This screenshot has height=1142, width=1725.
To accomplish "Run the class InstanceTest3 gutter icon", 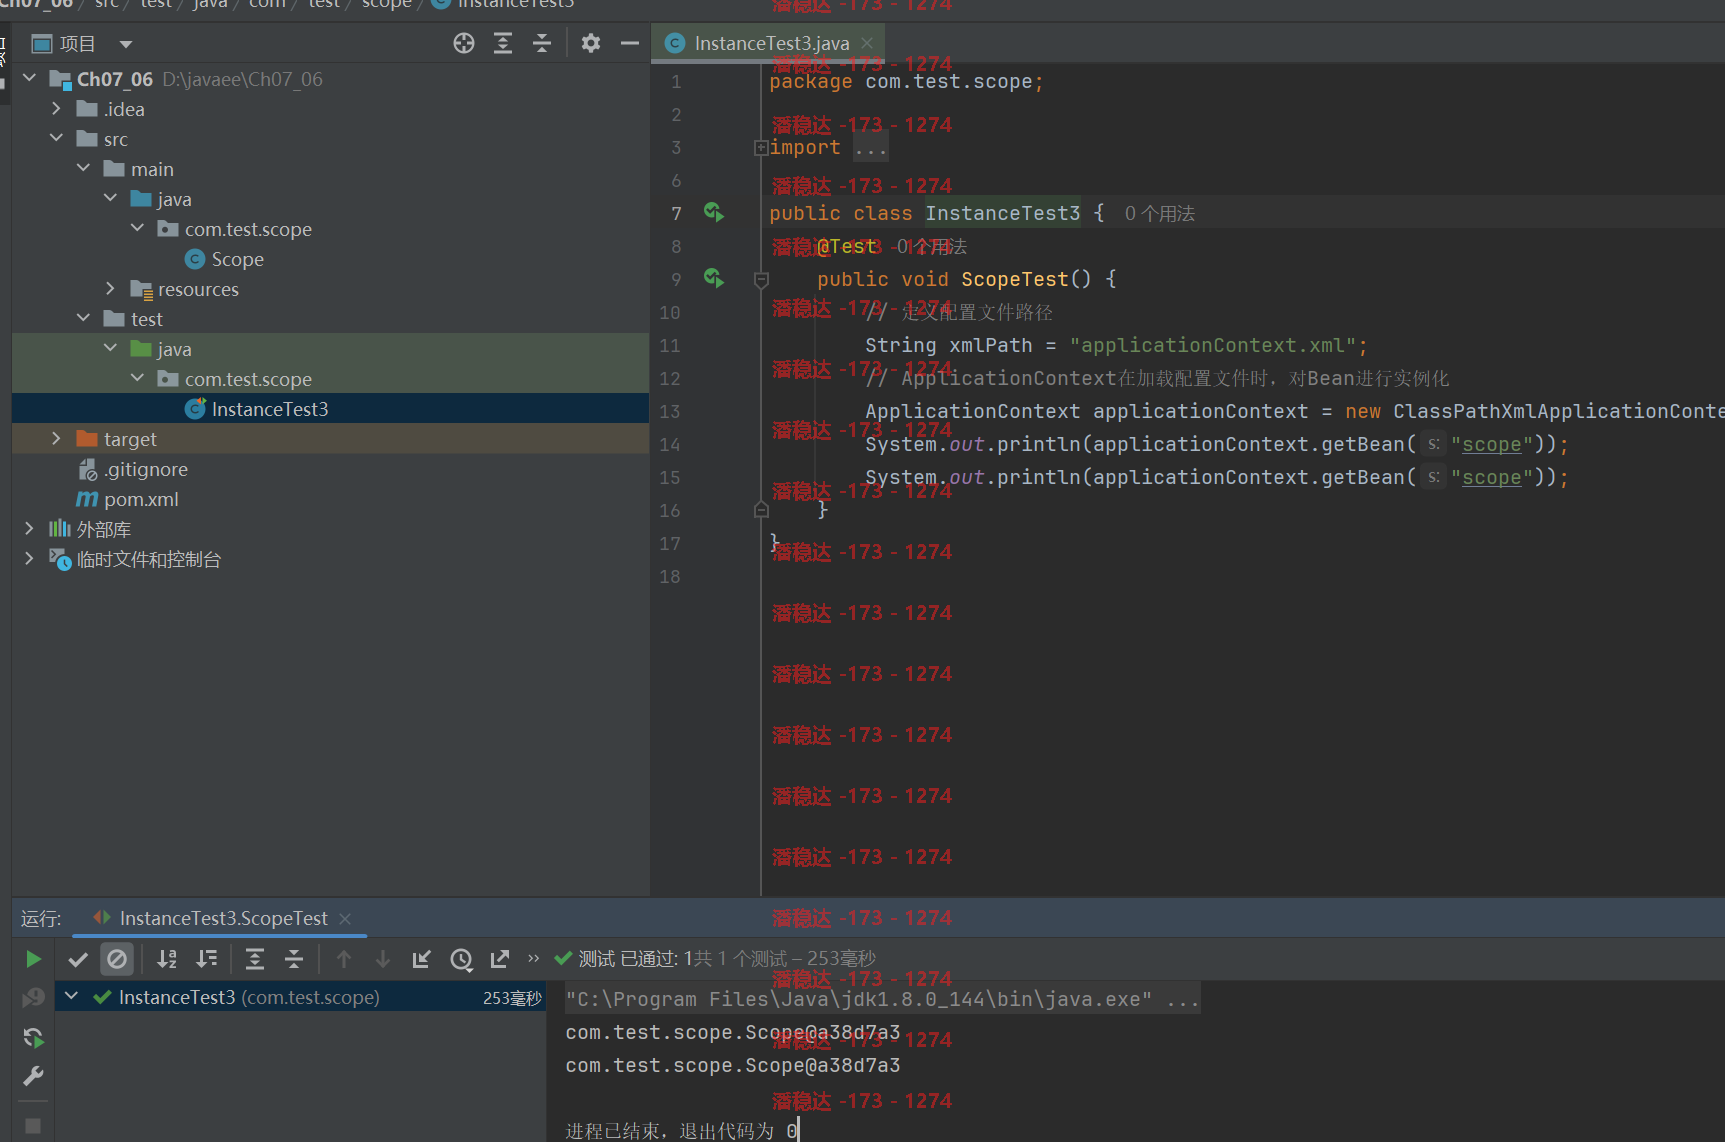I will [x=713, y=212].
